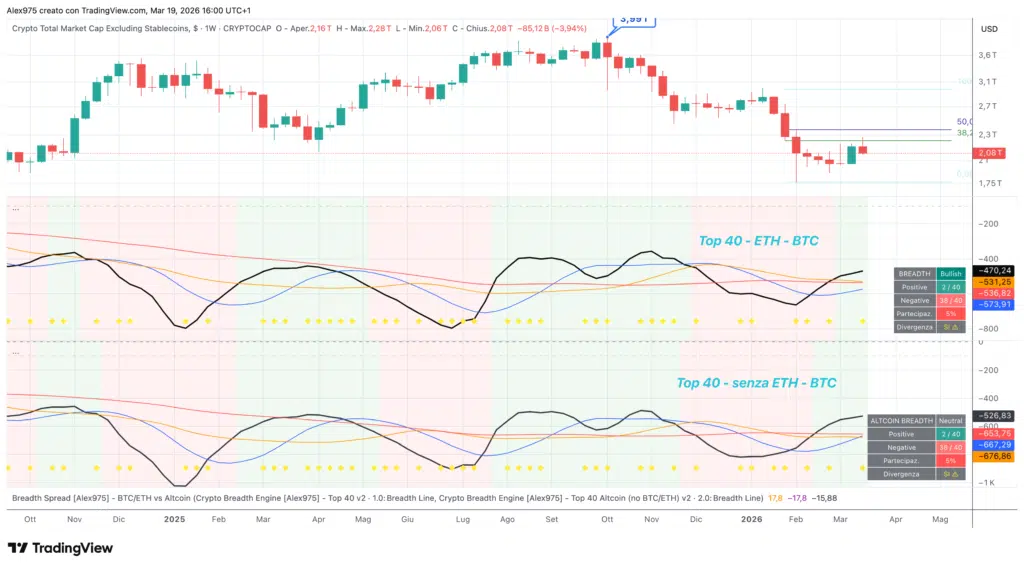
Task: Select the Neutral cell in ALTCOIN BREADTH table
Action: pyautogui.click(x=952, y=420)
